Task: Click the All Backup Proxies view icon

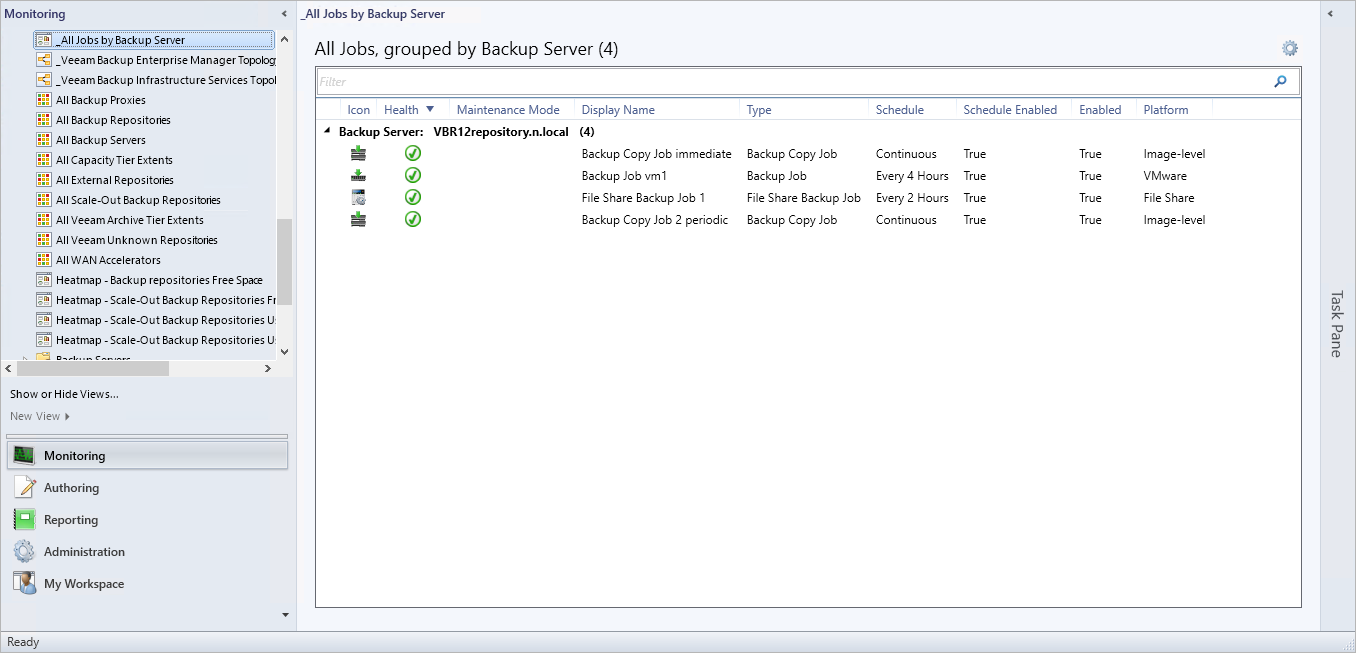Action: 44,100
